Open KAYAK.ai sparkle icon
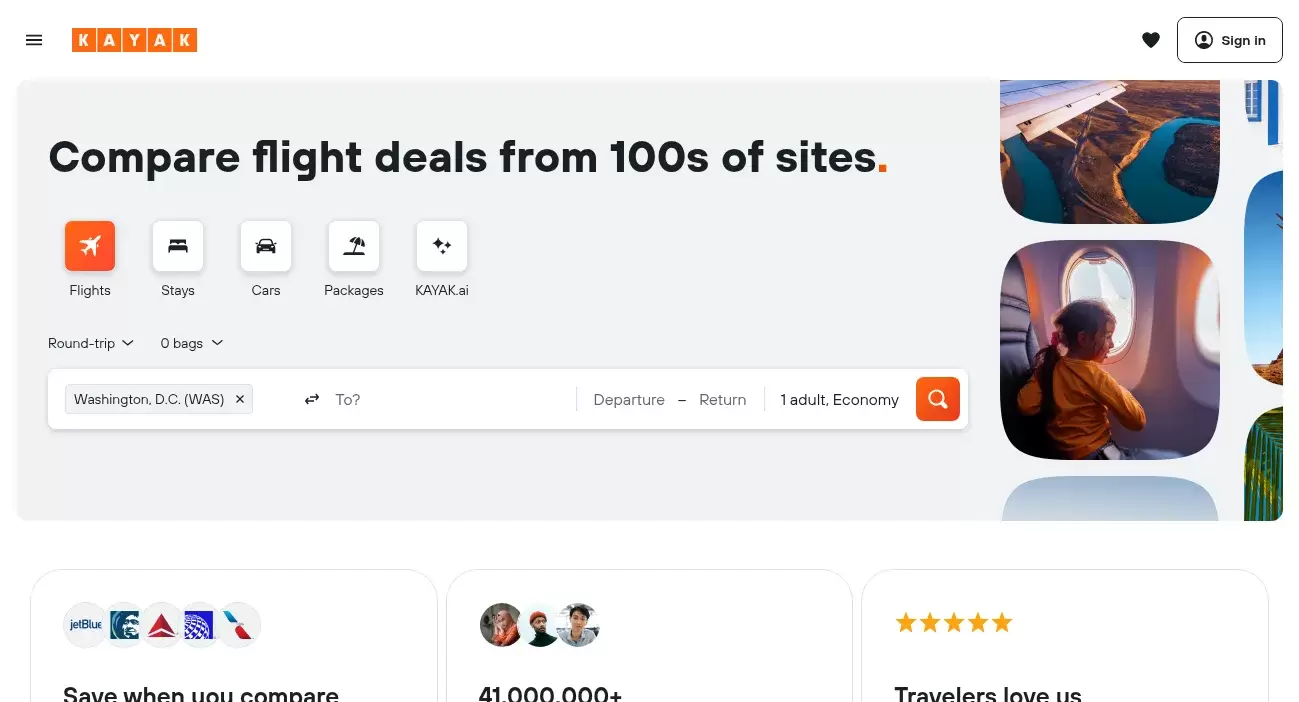 click(x=442, y=246)
